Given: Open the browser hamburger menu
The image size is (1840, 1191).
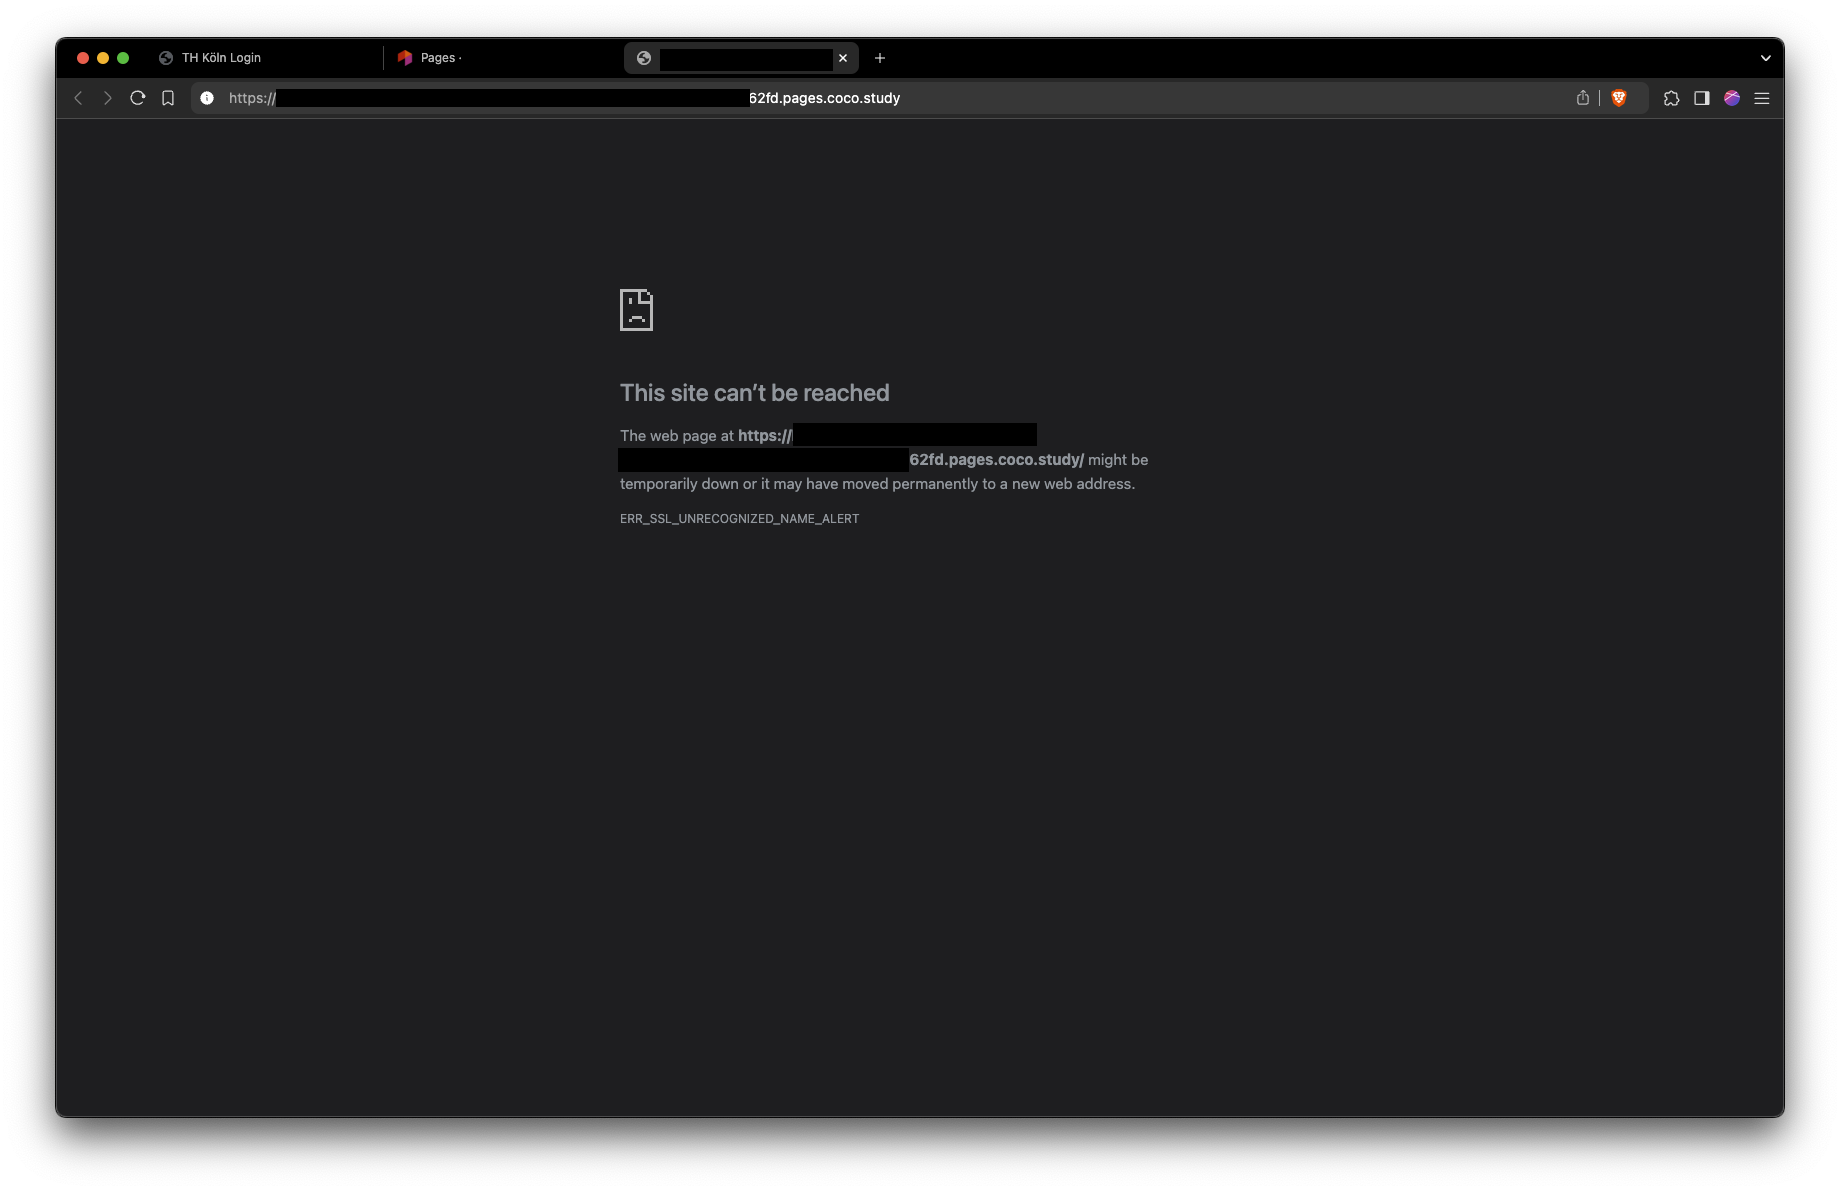Looking at the screenshot, I should tap(1762, 98).
